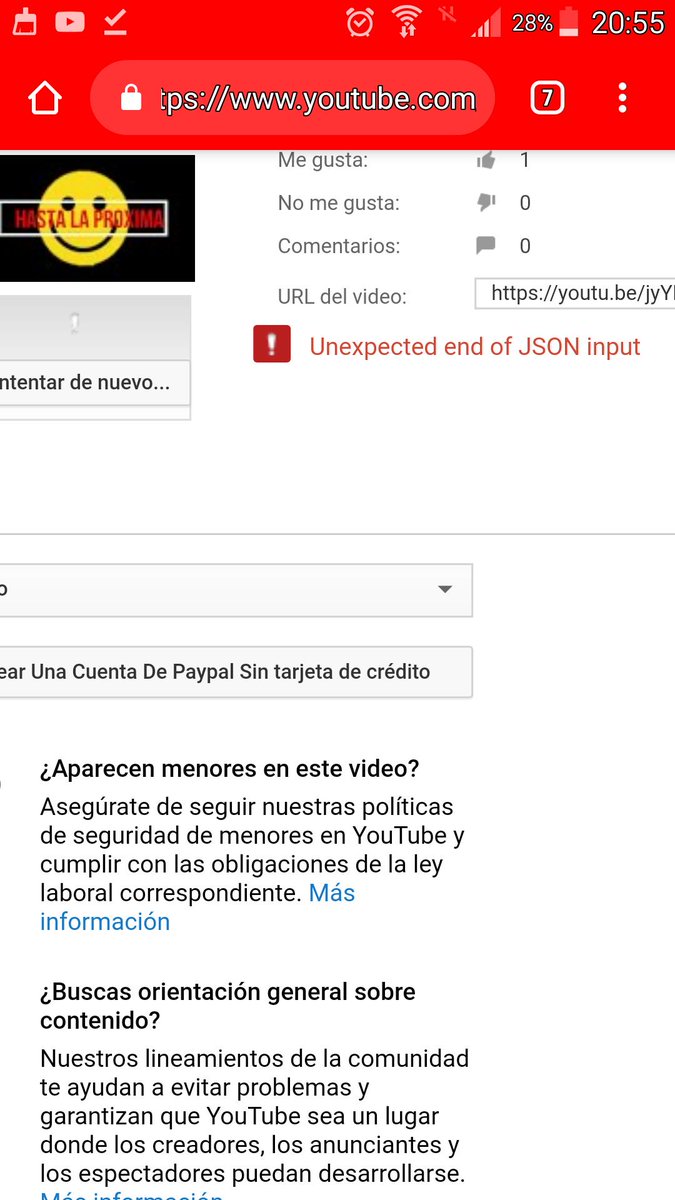
Task: Tap the alarm clock status icon
Action: coord(360,21)
